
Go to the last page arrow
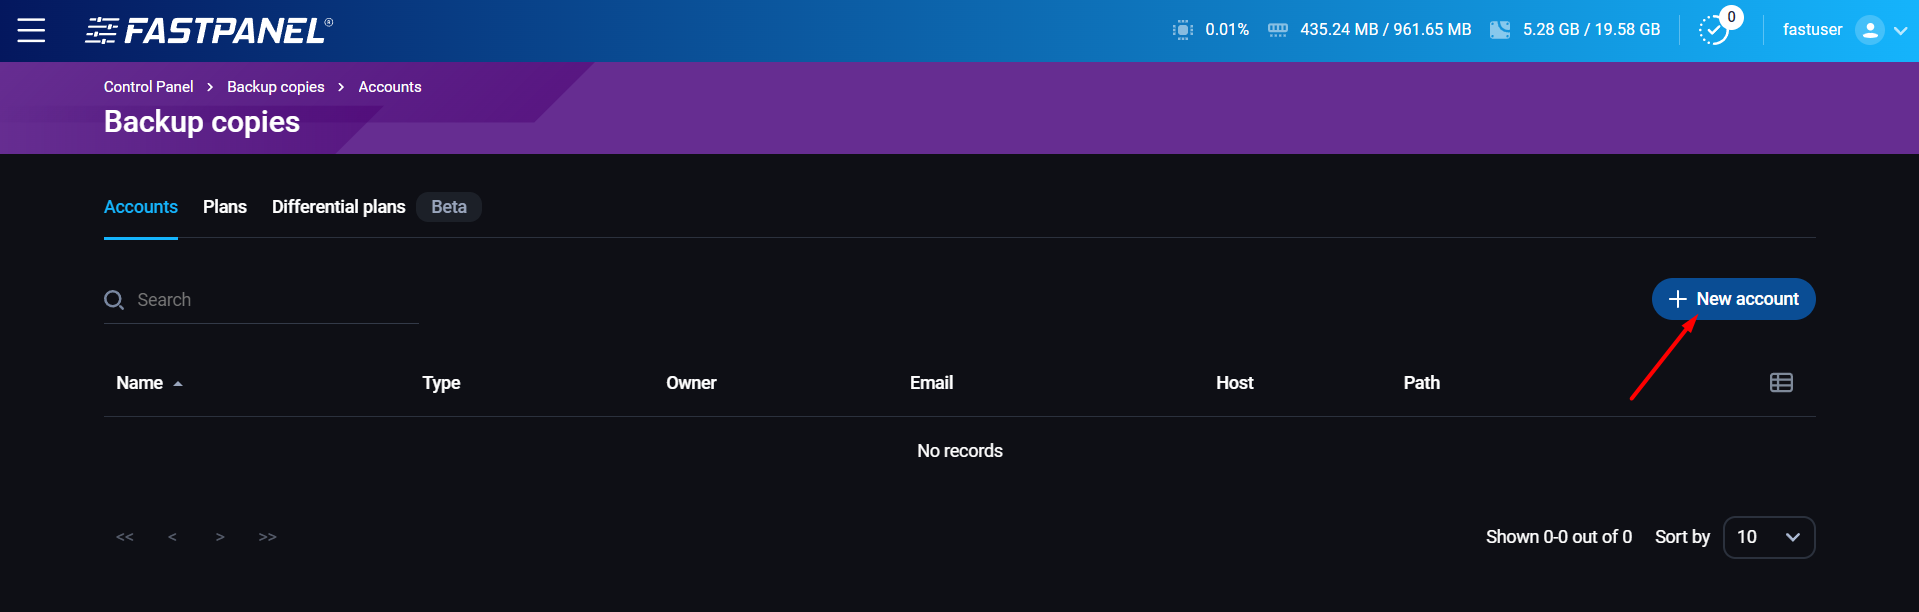click(x=267, y=537)
